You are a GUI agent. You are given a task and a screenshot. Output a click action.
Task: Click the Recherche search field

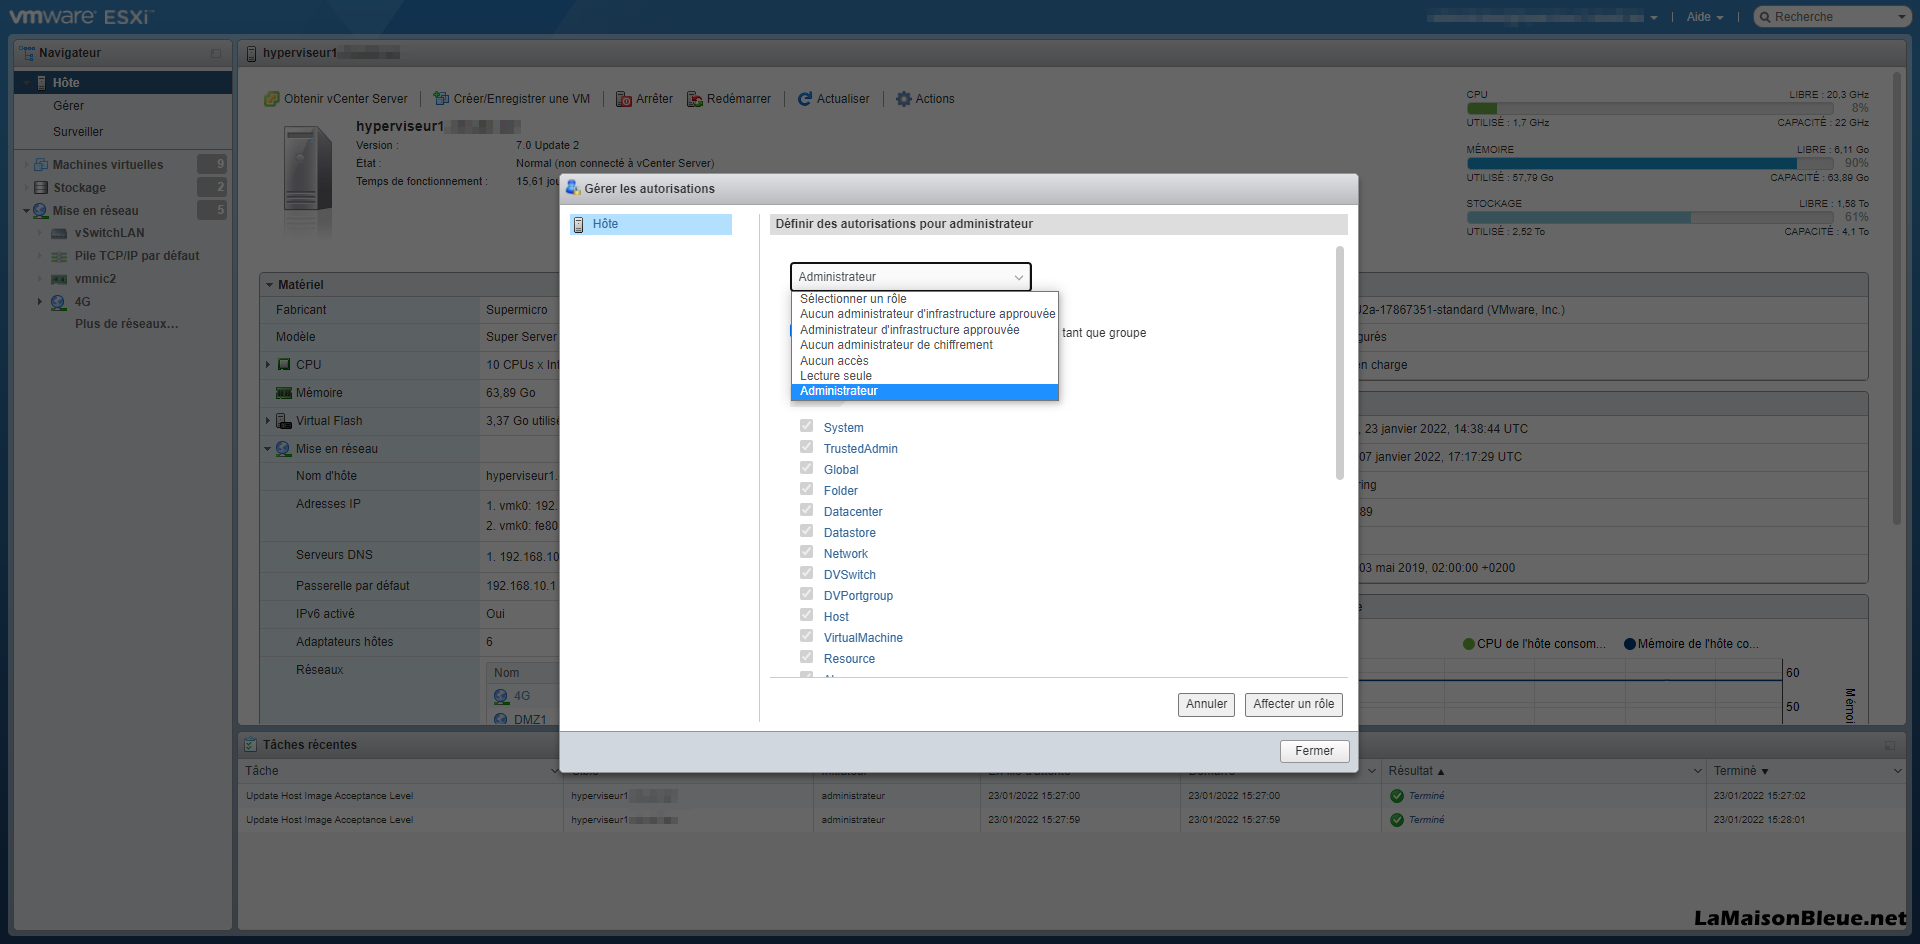pos(1832,17)
